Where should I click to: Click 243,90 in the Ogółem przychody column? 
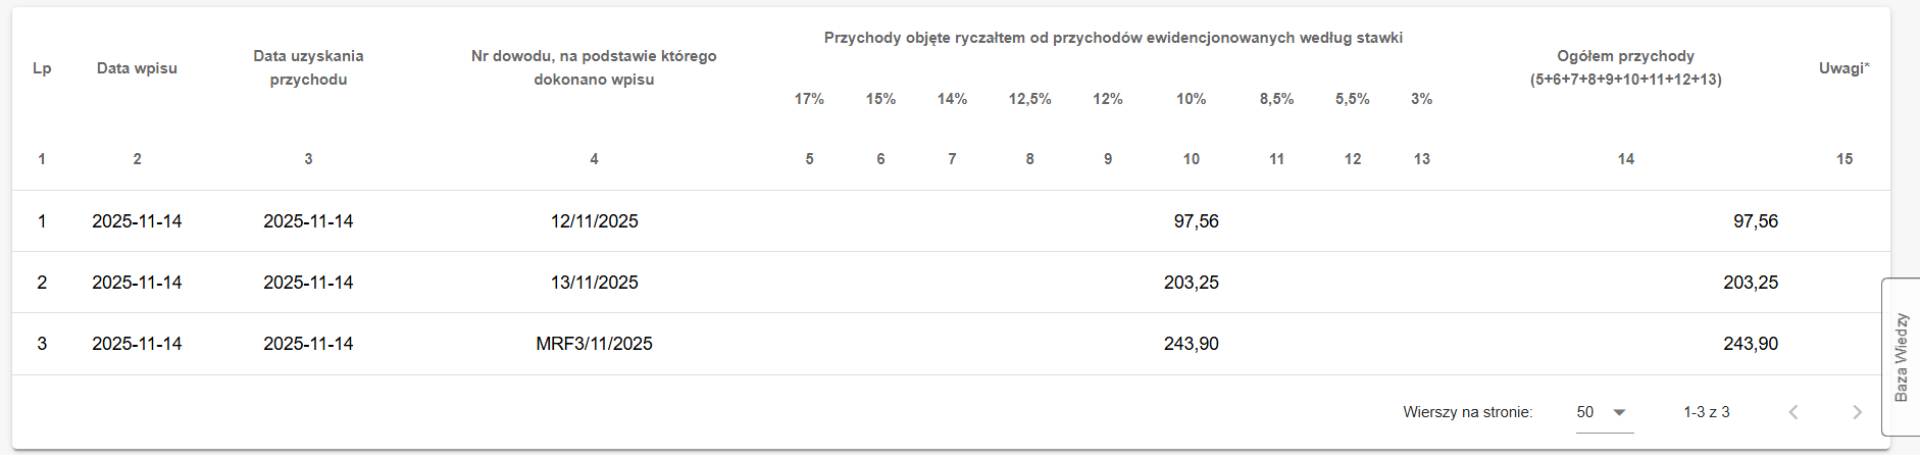pos(1750,343)
